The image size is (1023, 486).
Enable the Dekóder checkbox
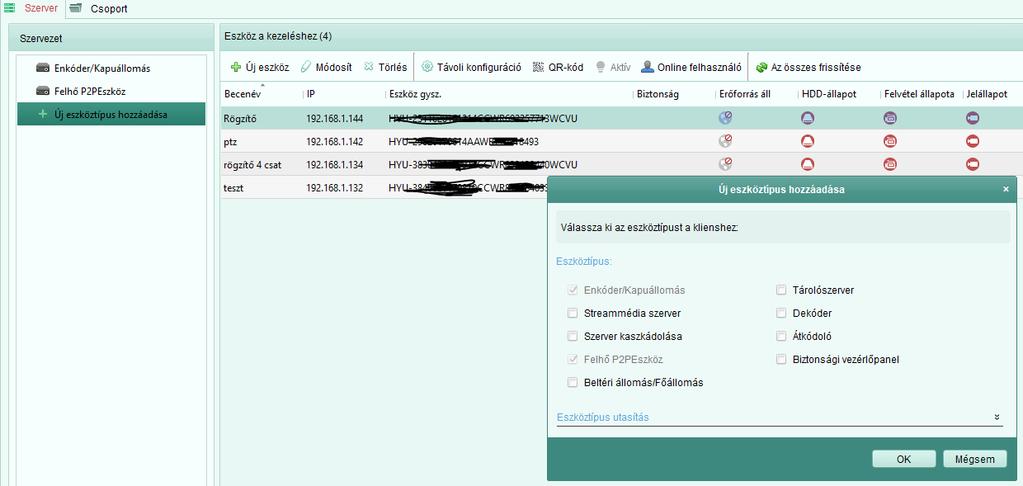(781, 313)
